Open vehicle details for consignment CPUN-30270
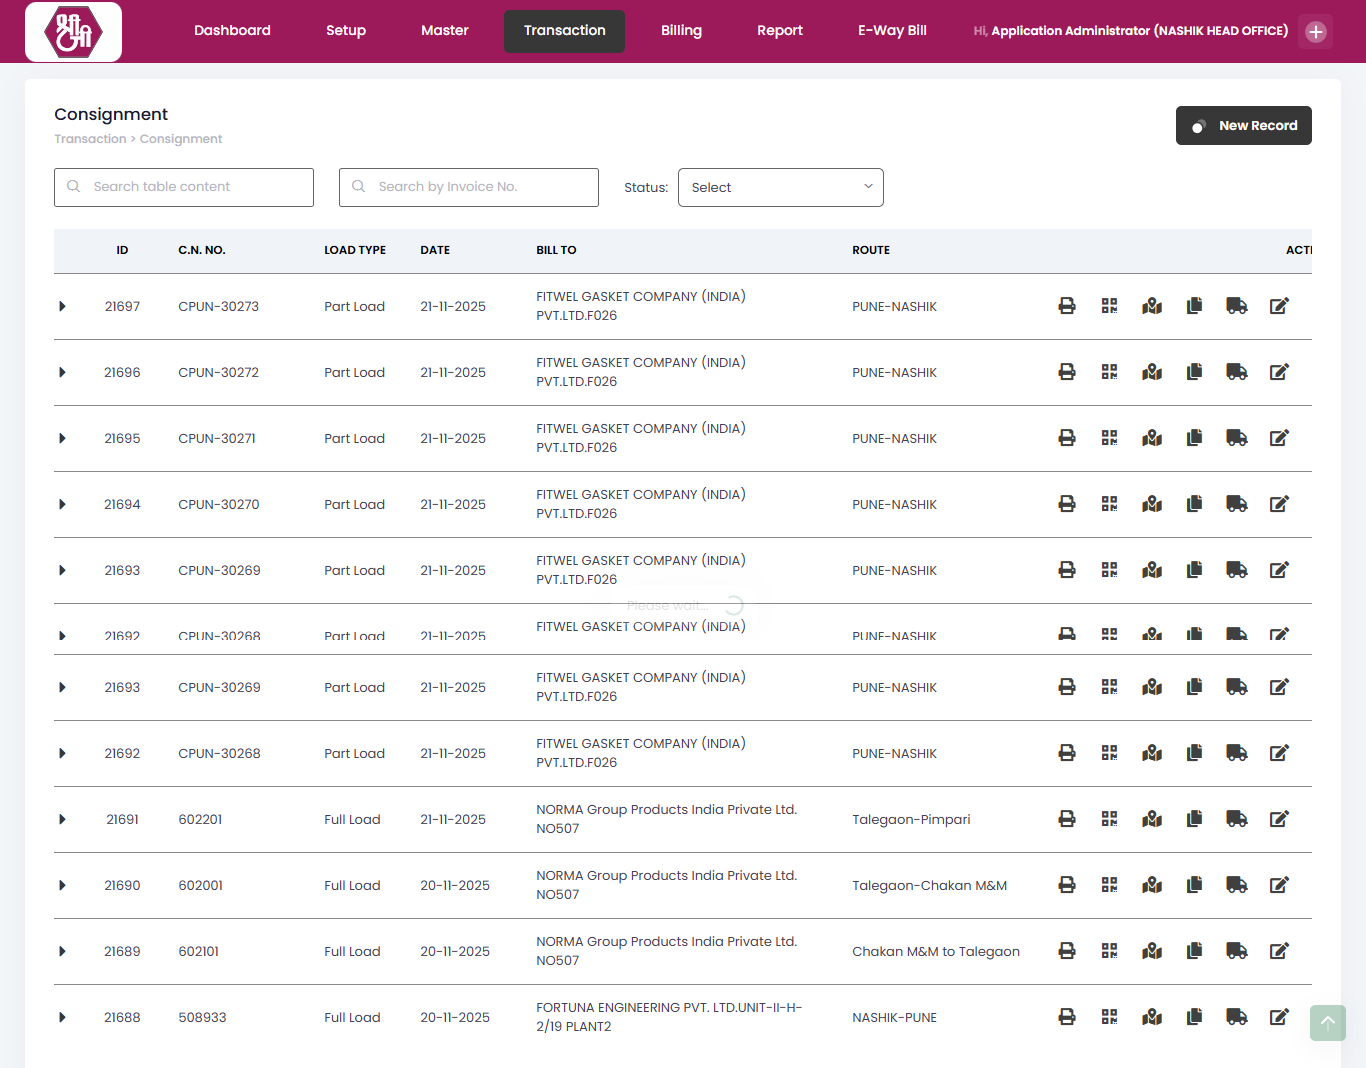The height and width of the screenshot is (1068, 1366). (x=1236, y=504)
